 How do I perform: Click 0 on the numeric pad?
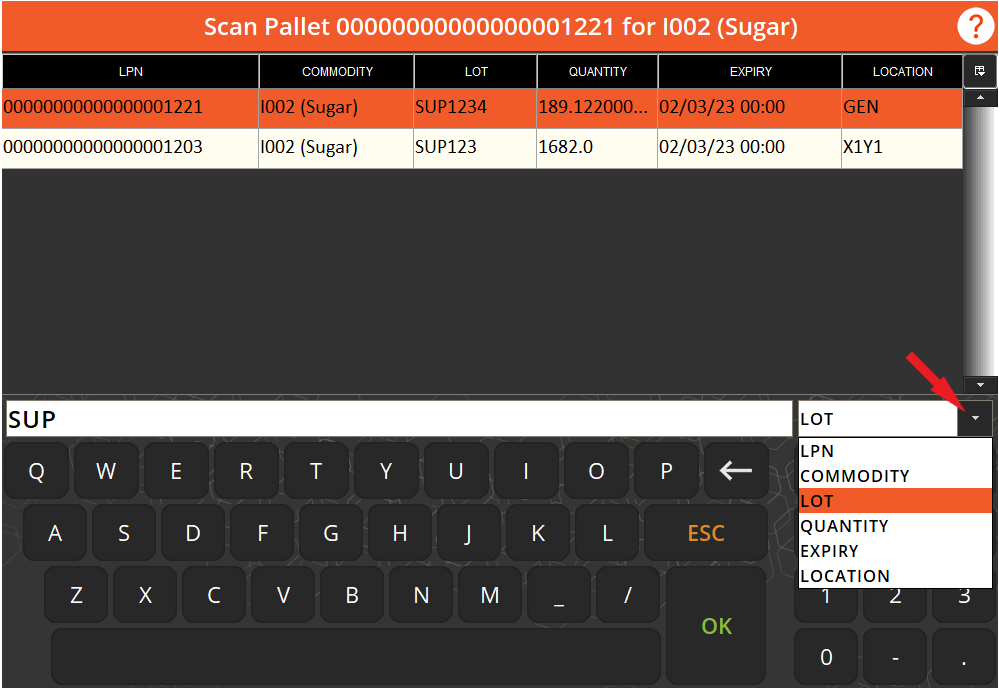(x=826, y=657)
